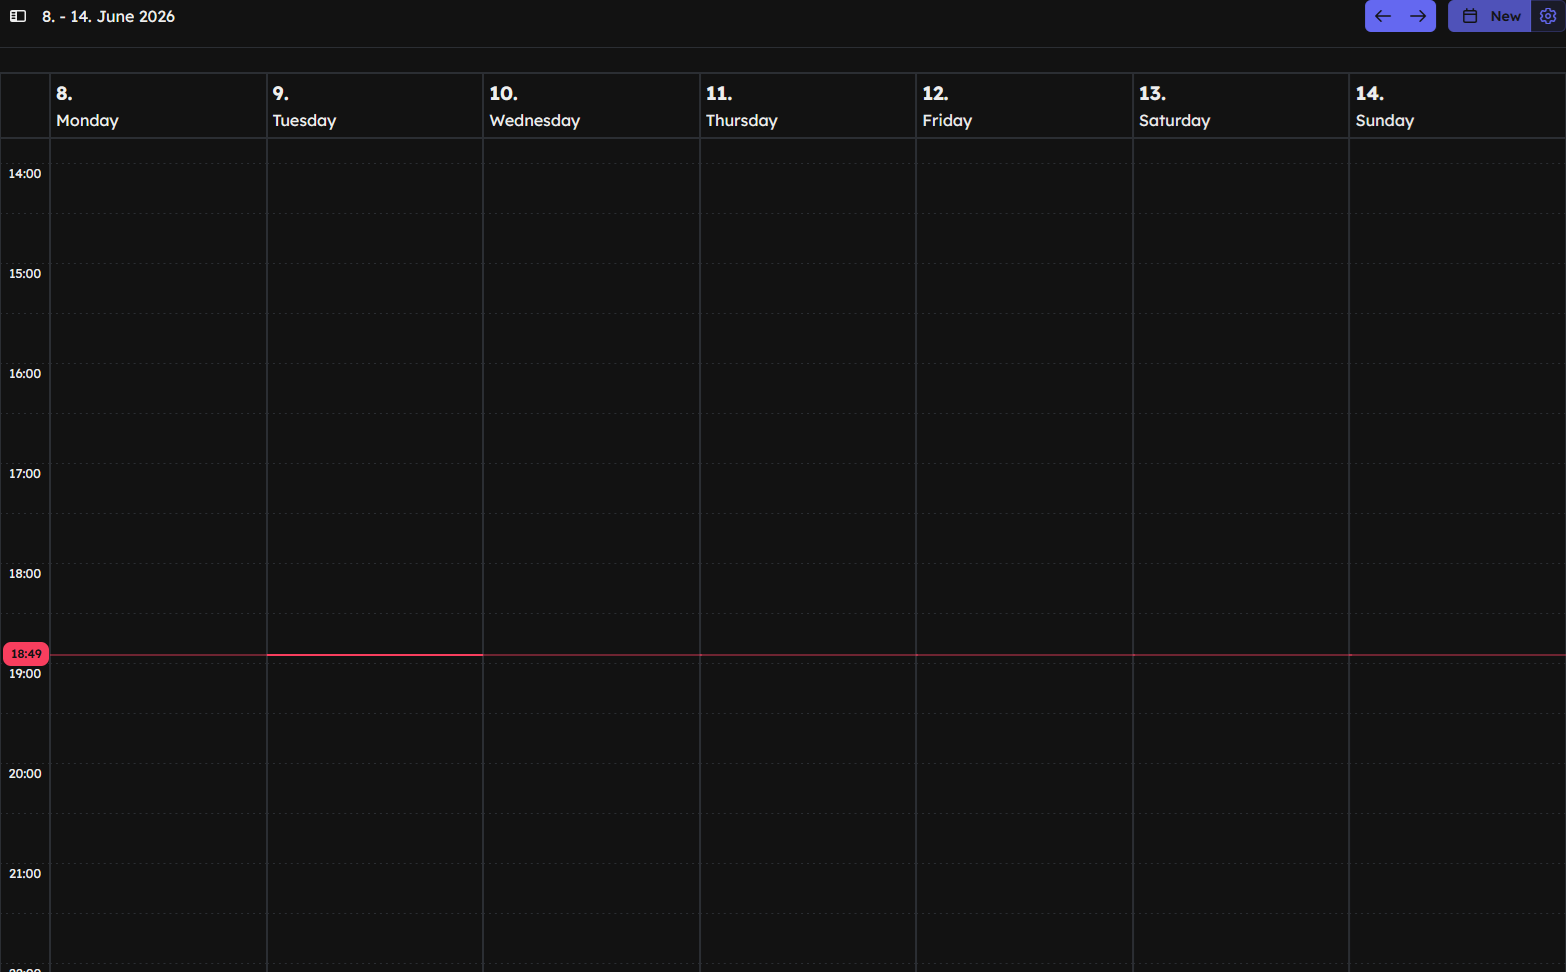Click the 14:00 time label
Screen dimensions: 1566x972
coord(25,174)
